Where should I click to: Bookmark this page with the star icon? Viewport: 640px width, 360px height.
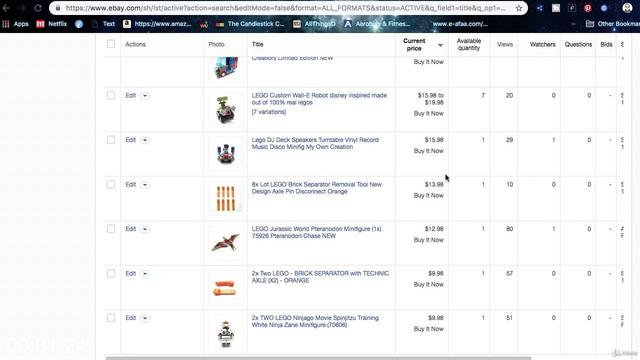click(519, 8)
